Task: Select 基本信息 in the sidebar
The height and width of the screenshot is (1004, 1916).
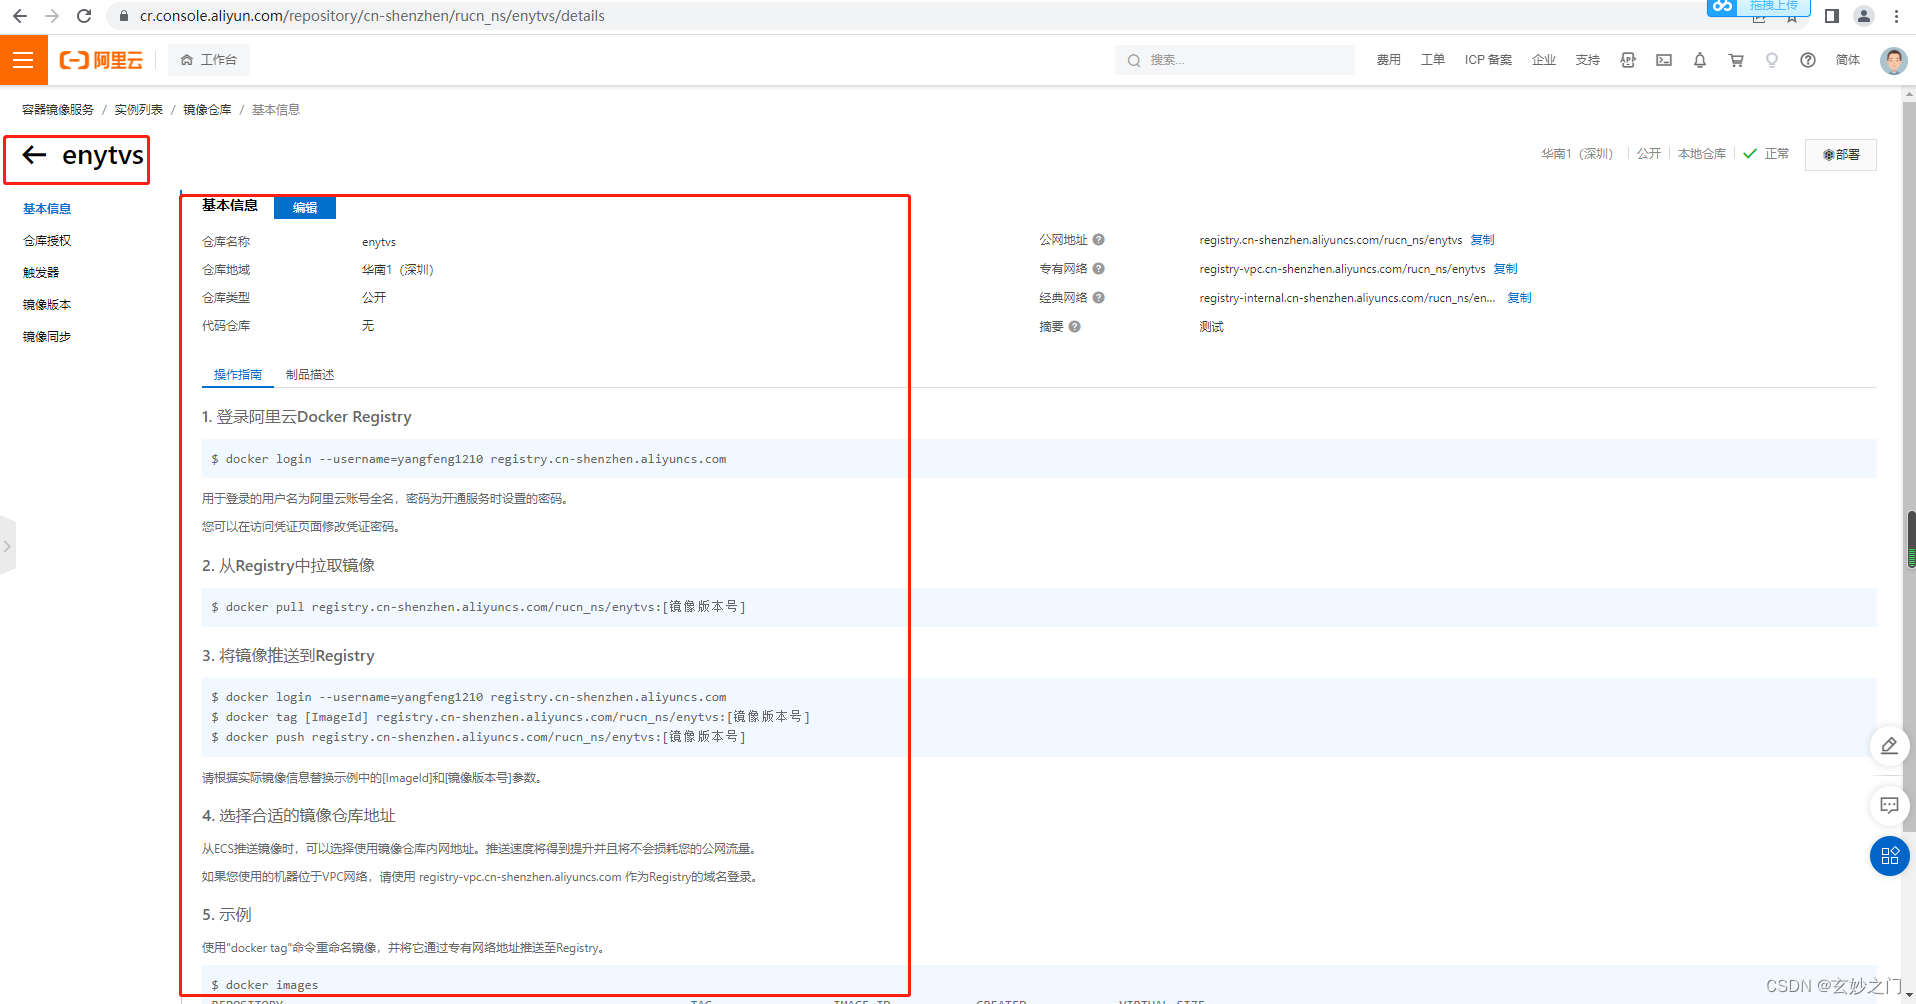Action: [x=47, y=209]
